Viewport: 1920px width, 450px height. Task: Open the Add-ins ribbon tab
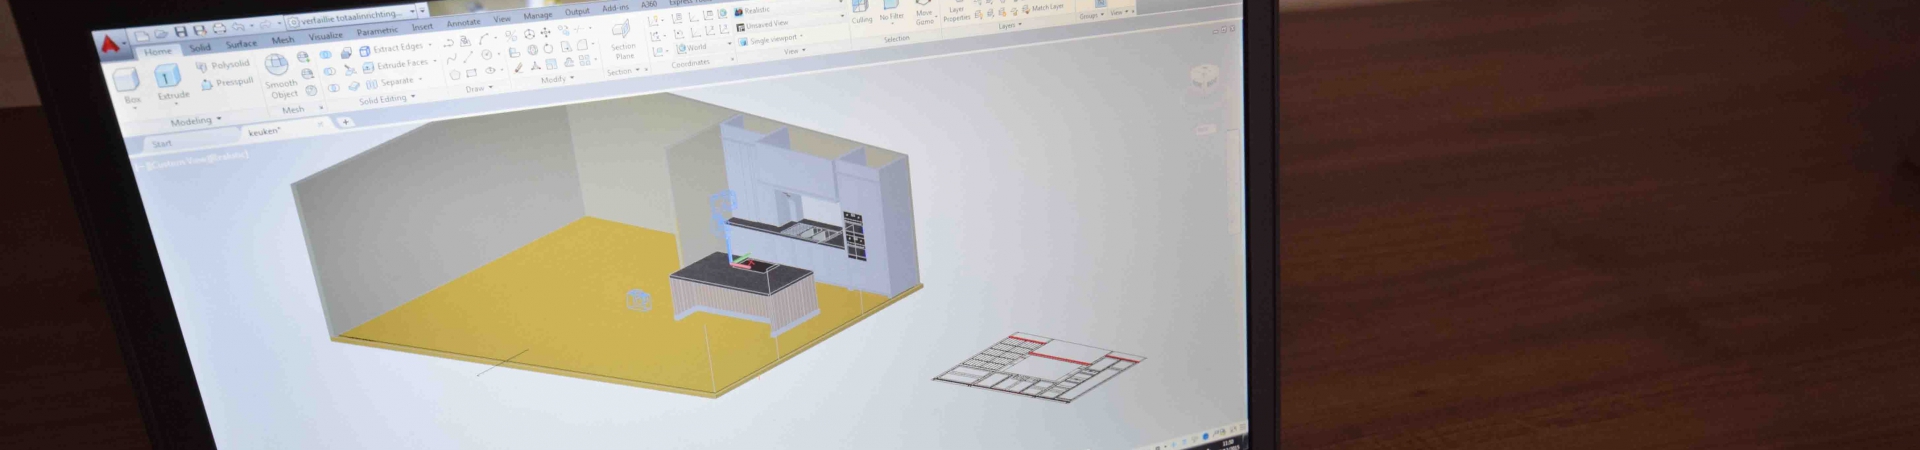pyautogui.click(x=615, y=8)
